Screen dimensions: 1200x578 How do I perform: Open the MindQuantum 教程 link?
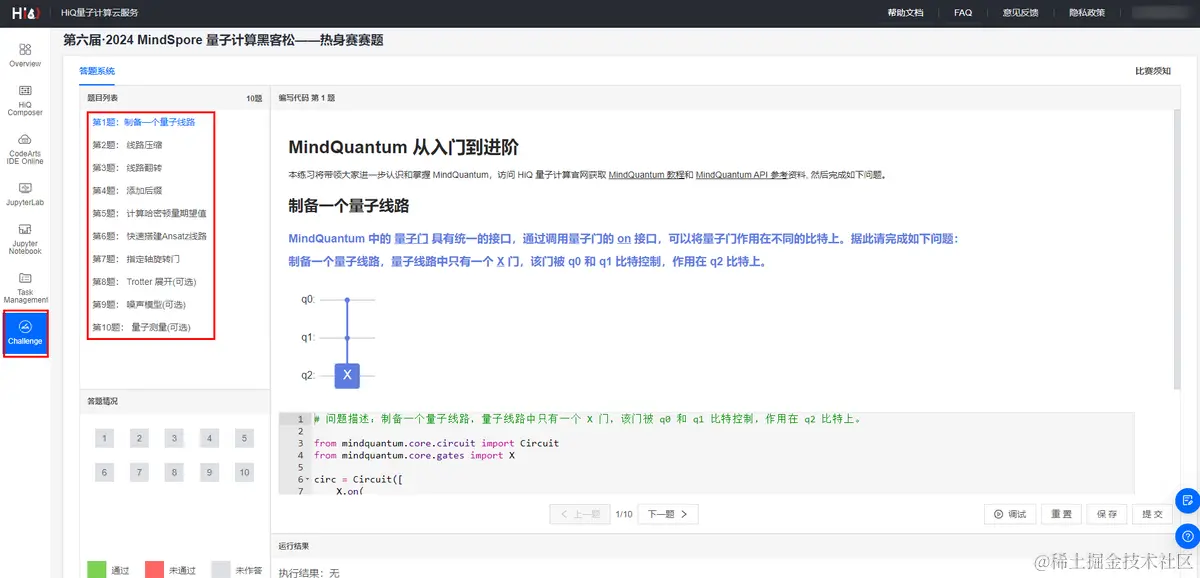click(645, 174)
